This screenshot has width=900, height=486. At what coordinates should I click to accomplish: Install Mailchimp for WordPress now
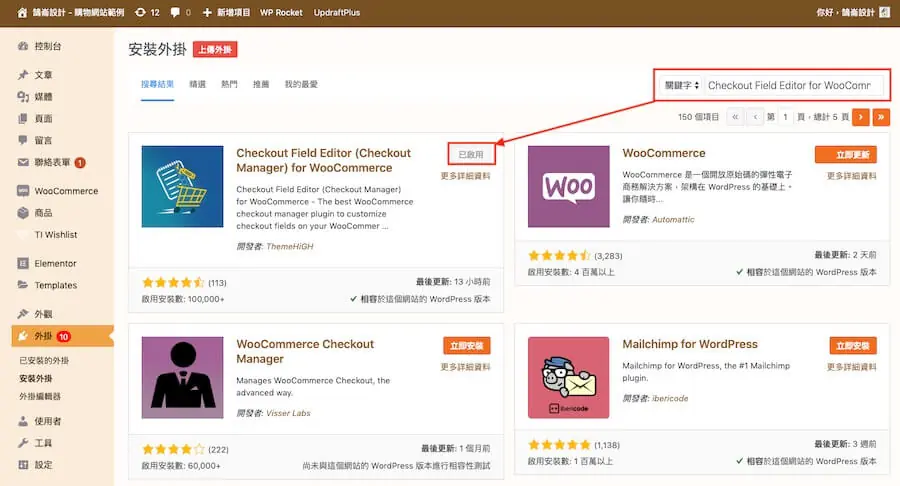853,345
